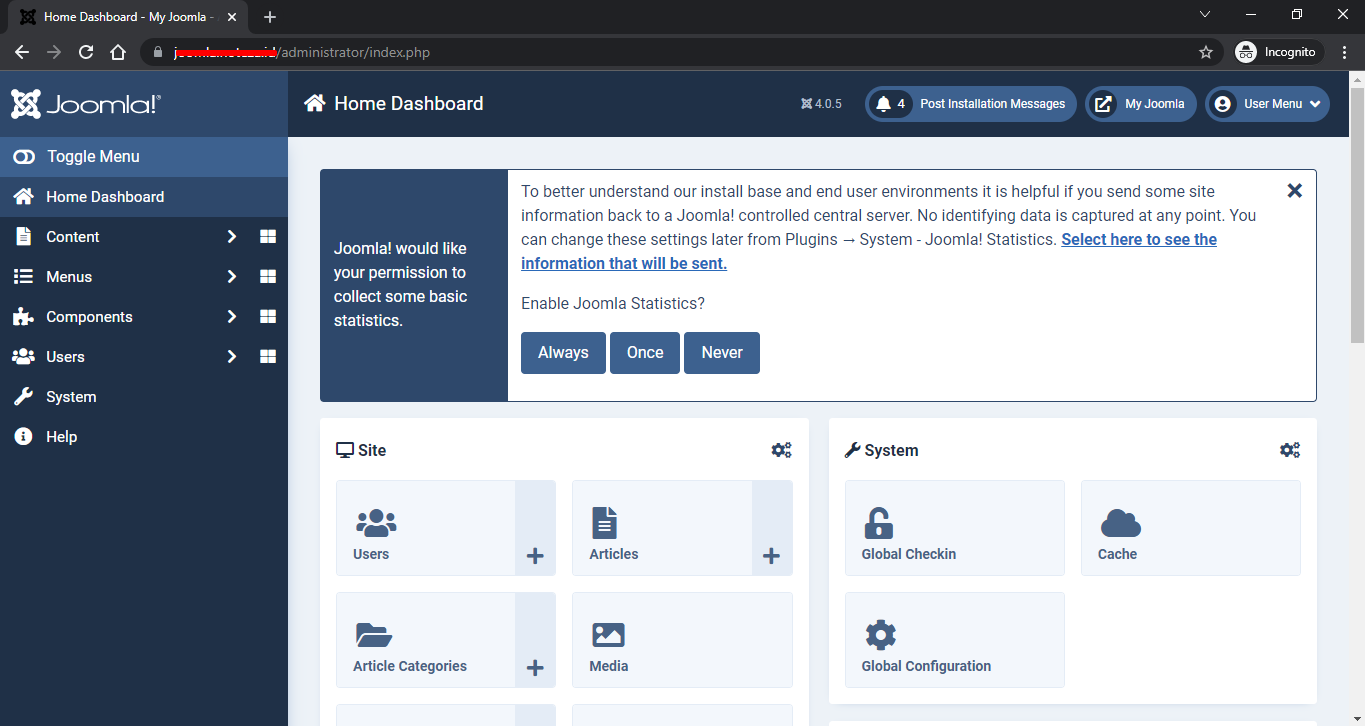Dismiss the statistics notice with X
1365x726 pixels.
[1294, 190]
